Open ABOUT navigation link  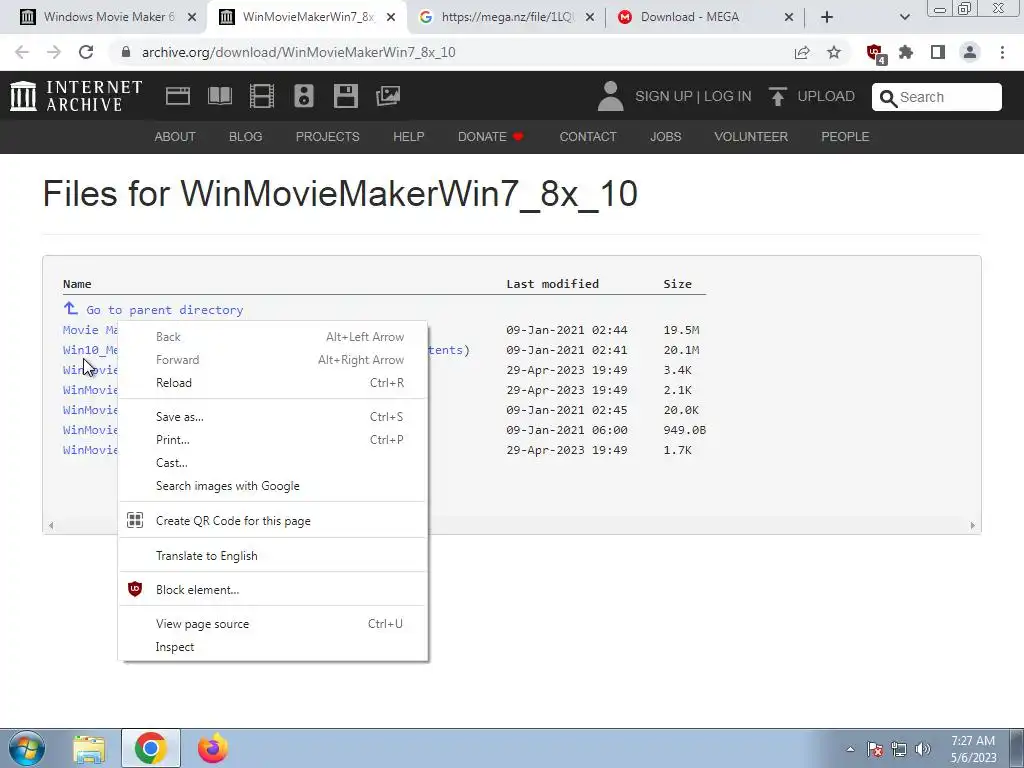(175, 137)
